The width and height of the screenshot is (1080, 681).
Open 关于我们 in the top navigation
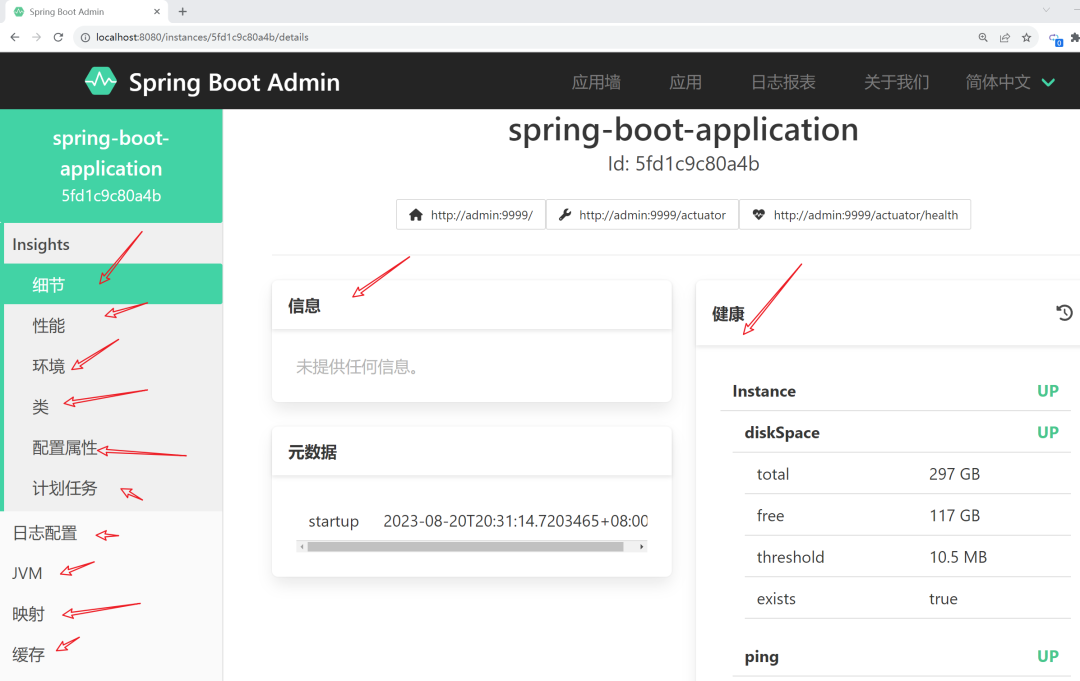tap(896, 82)
